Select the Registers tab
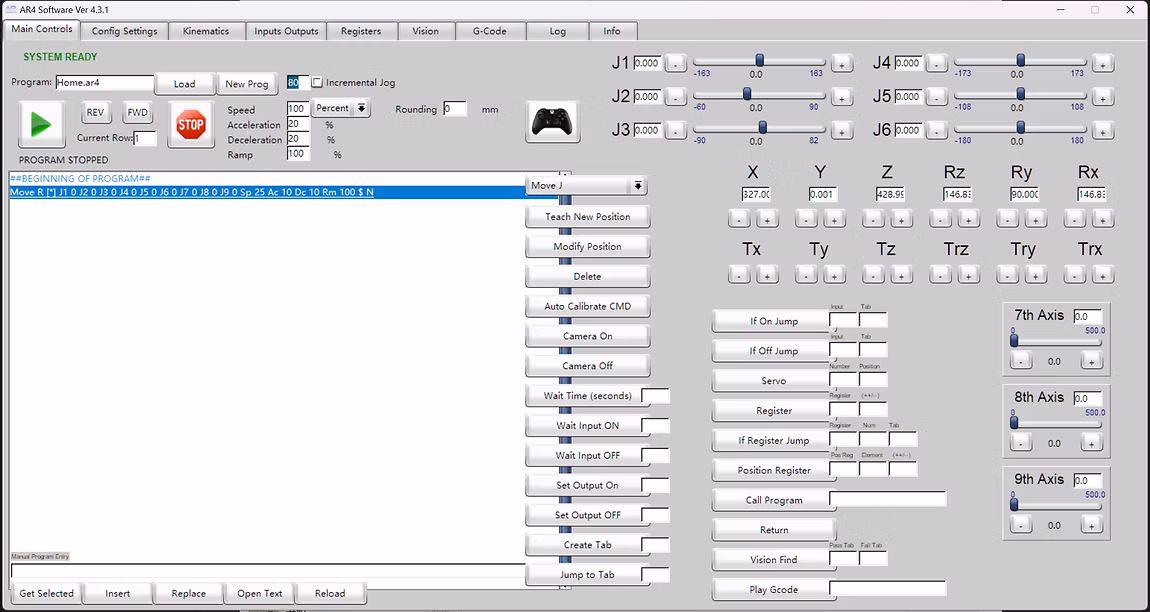 (x=361, y=31)
